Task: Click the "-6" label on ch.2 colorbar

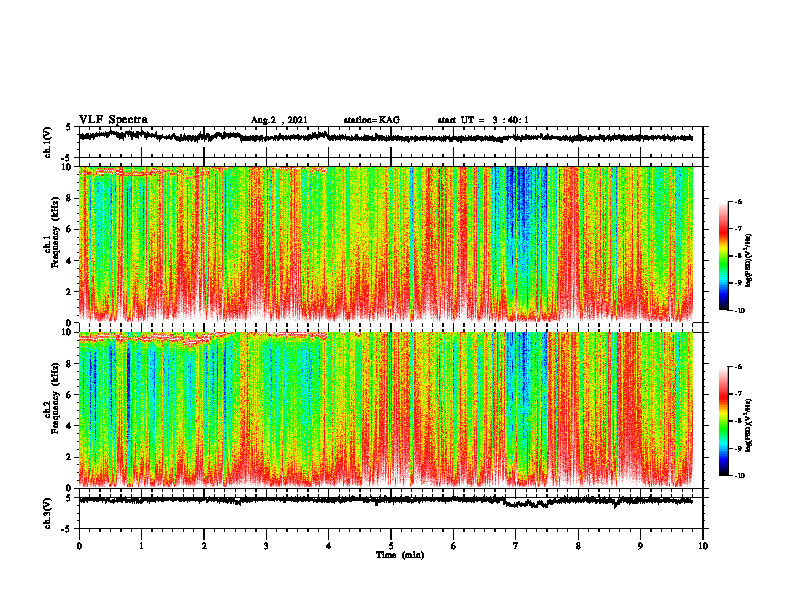Action: (x=738, y=367)
